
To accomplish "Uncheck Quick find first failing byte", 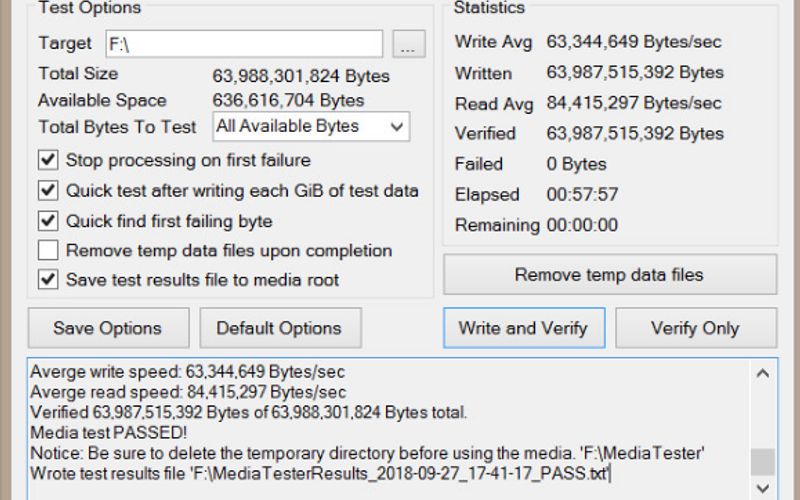I will [x=48, y=221].
